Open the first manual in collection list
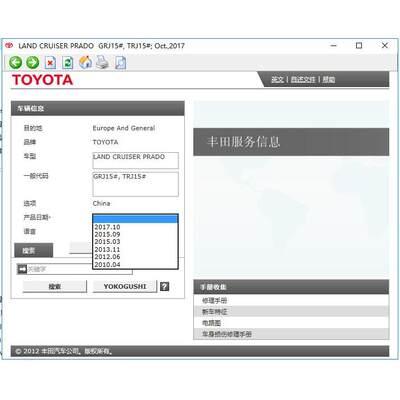This screenshot has height=400, width=400. click(x=291, y=300)
